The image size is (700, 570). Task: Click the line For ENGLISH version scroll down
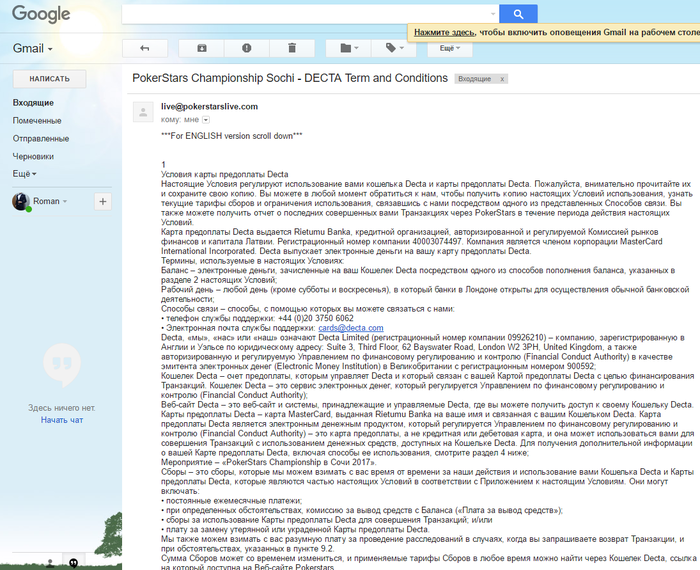(232, 136)
